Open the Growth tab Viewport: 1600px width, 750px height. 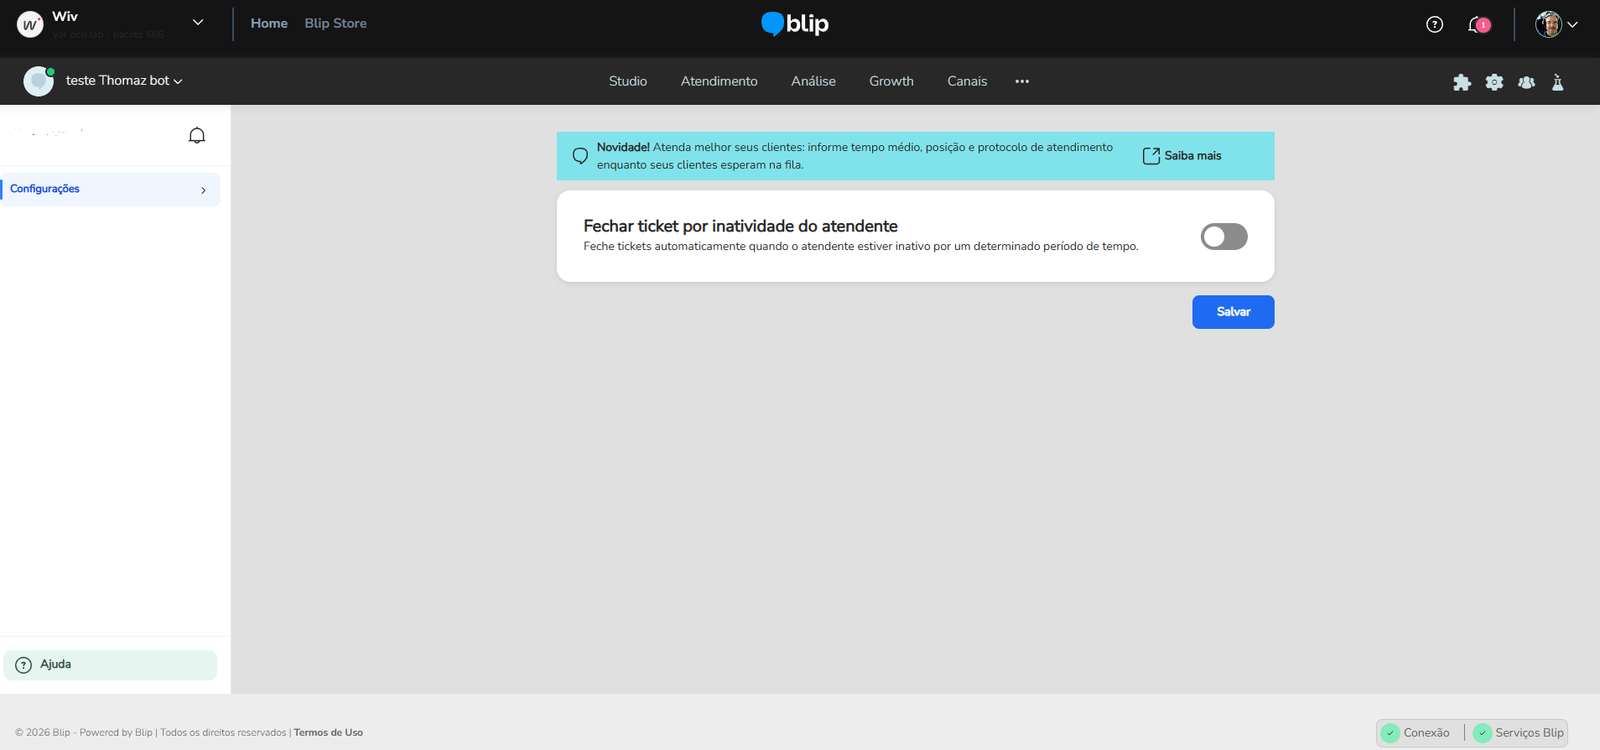[891, 81]
